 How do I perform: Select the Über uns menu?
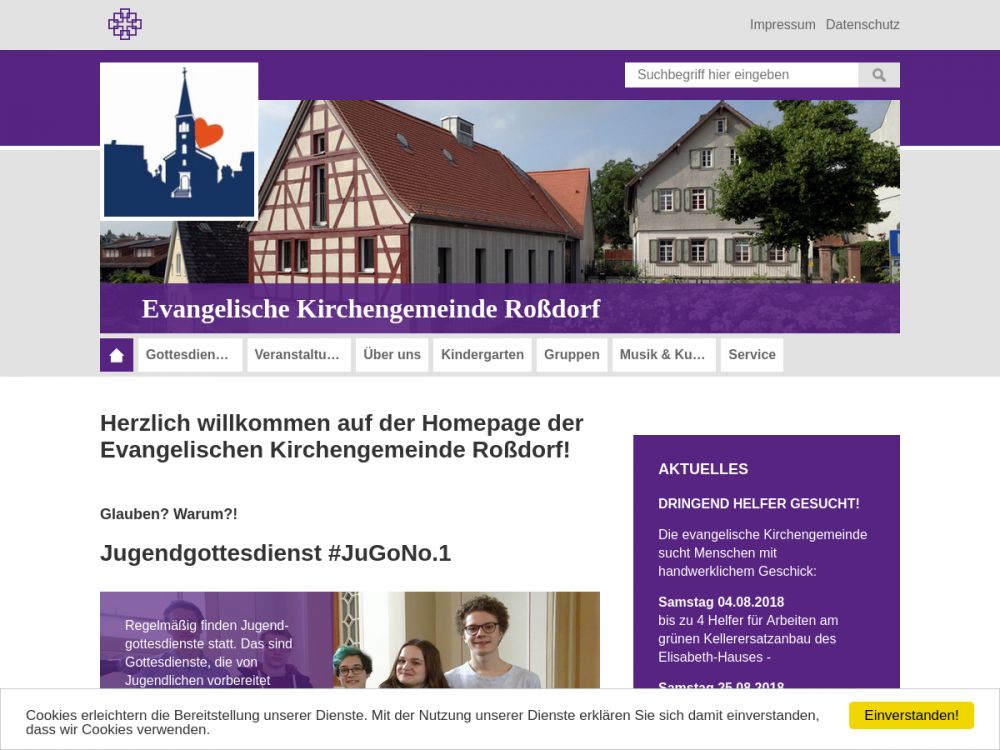392,355
